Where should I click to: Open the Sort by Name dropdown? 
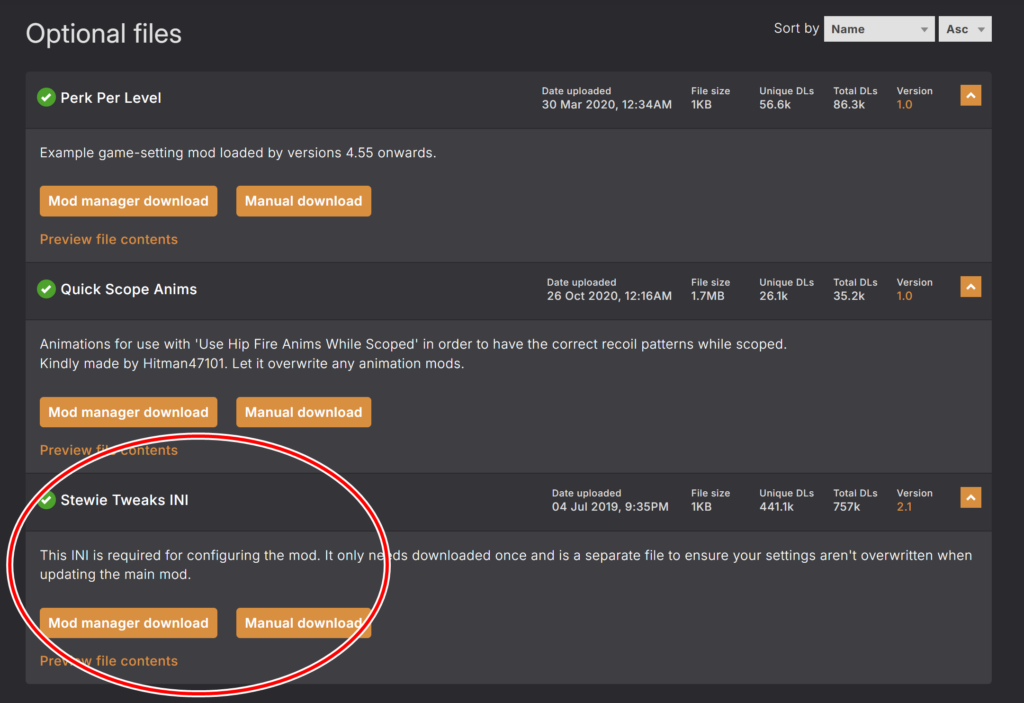pyautogui.click(x=878, y=29)
